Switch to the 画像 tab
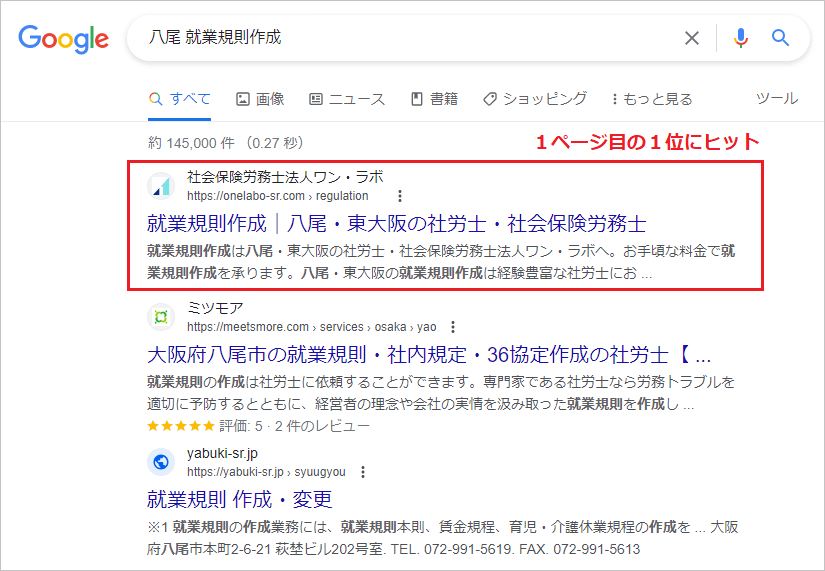This screenshot has height=571, width=825. [x=260, y=99]
